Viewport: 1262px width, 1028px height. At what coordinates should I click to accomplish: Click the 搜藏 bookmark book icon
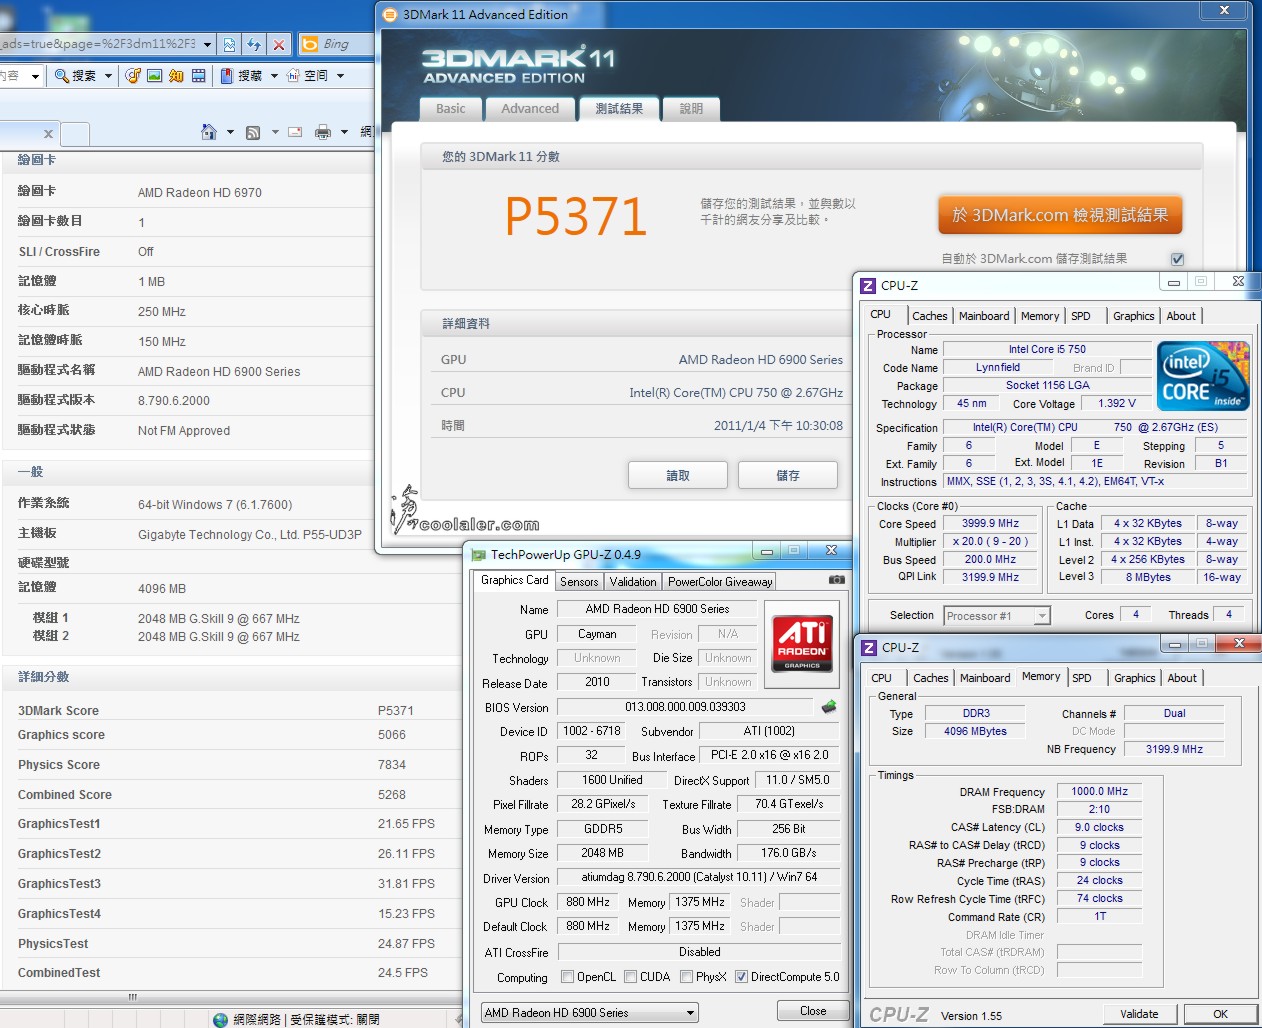[x=227, y=76]
